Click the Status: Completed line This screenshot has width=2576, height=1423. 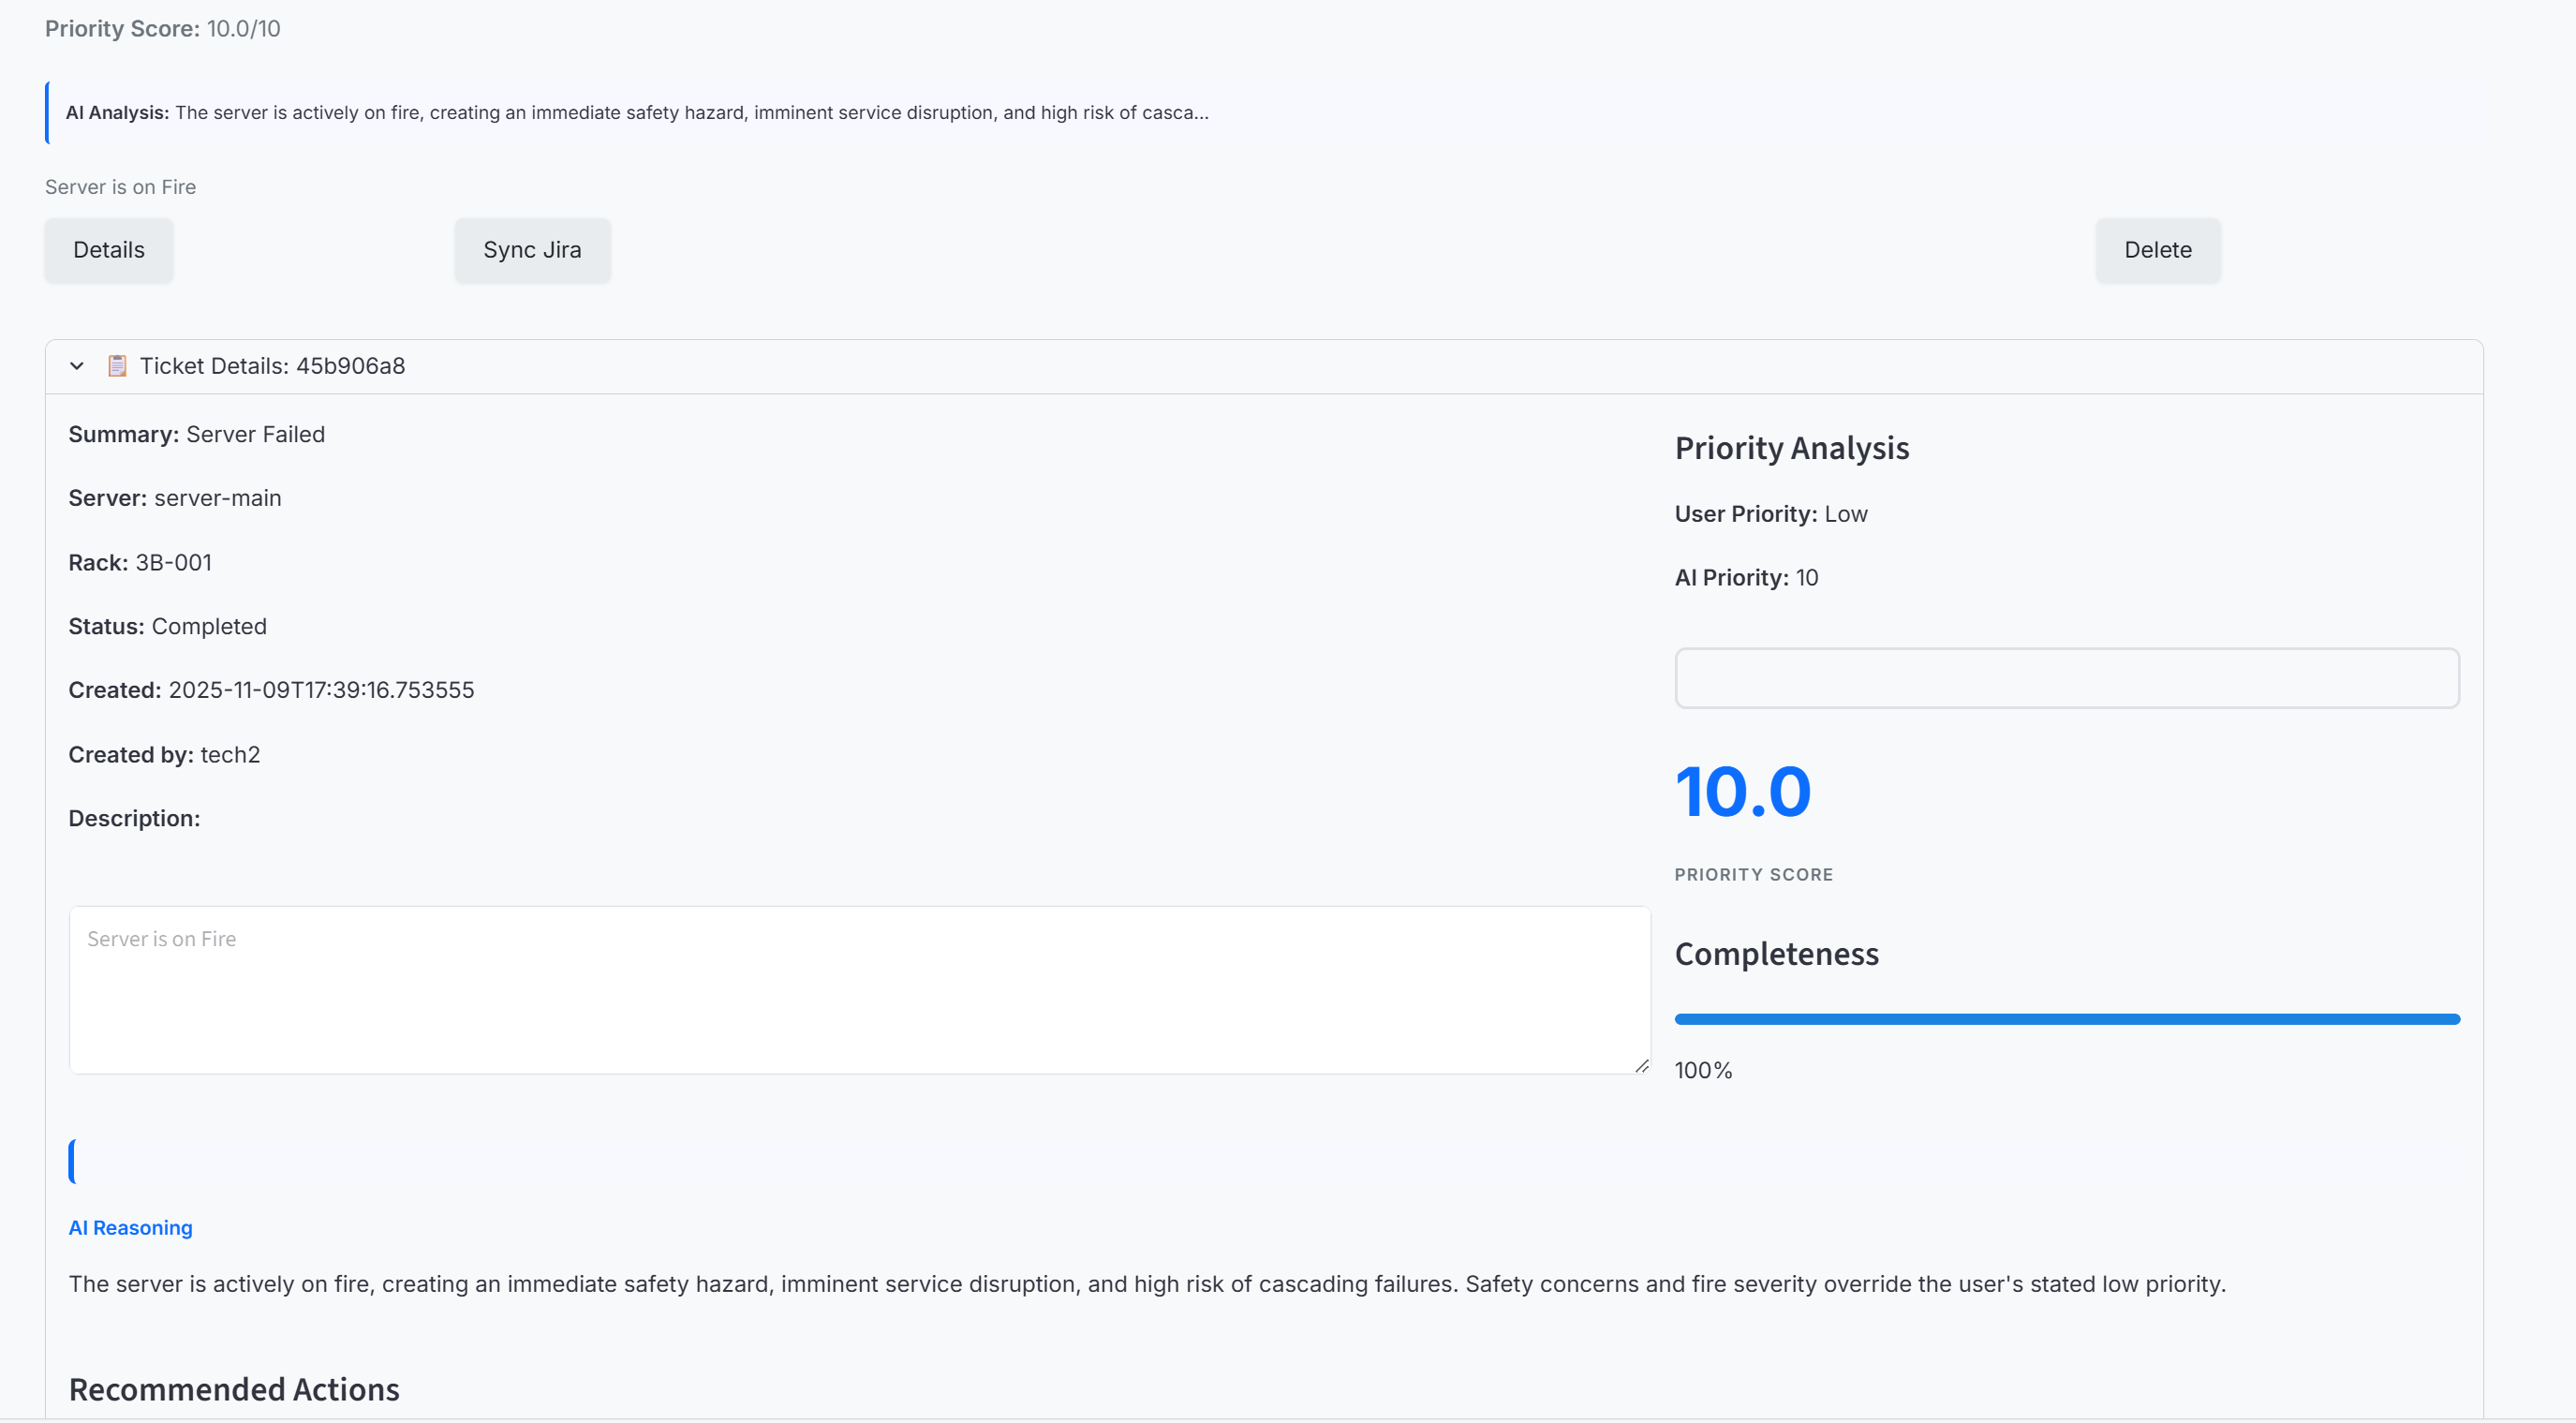pos(168,626)
